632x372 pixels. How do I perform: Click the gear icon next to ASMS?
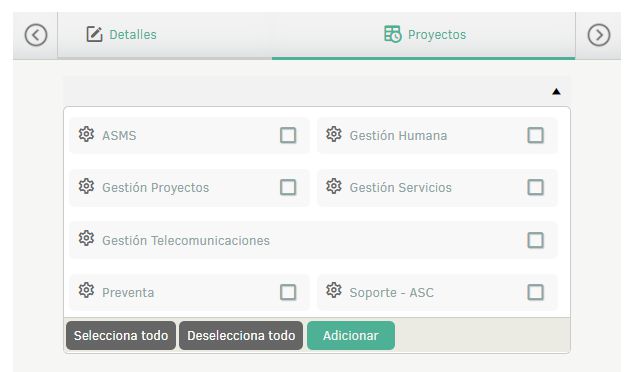point(86,134)
